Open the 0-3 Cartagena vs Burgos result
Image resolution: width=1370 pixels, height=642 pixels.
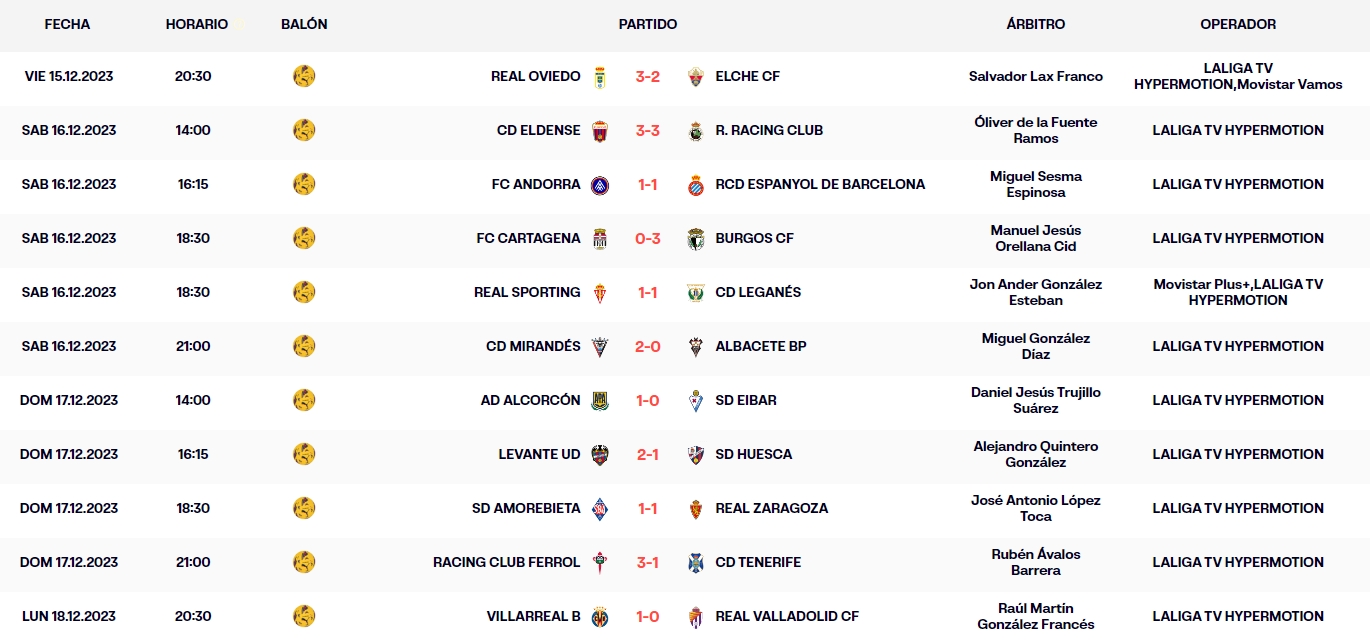pyautogui.click(x=648, y=239)
